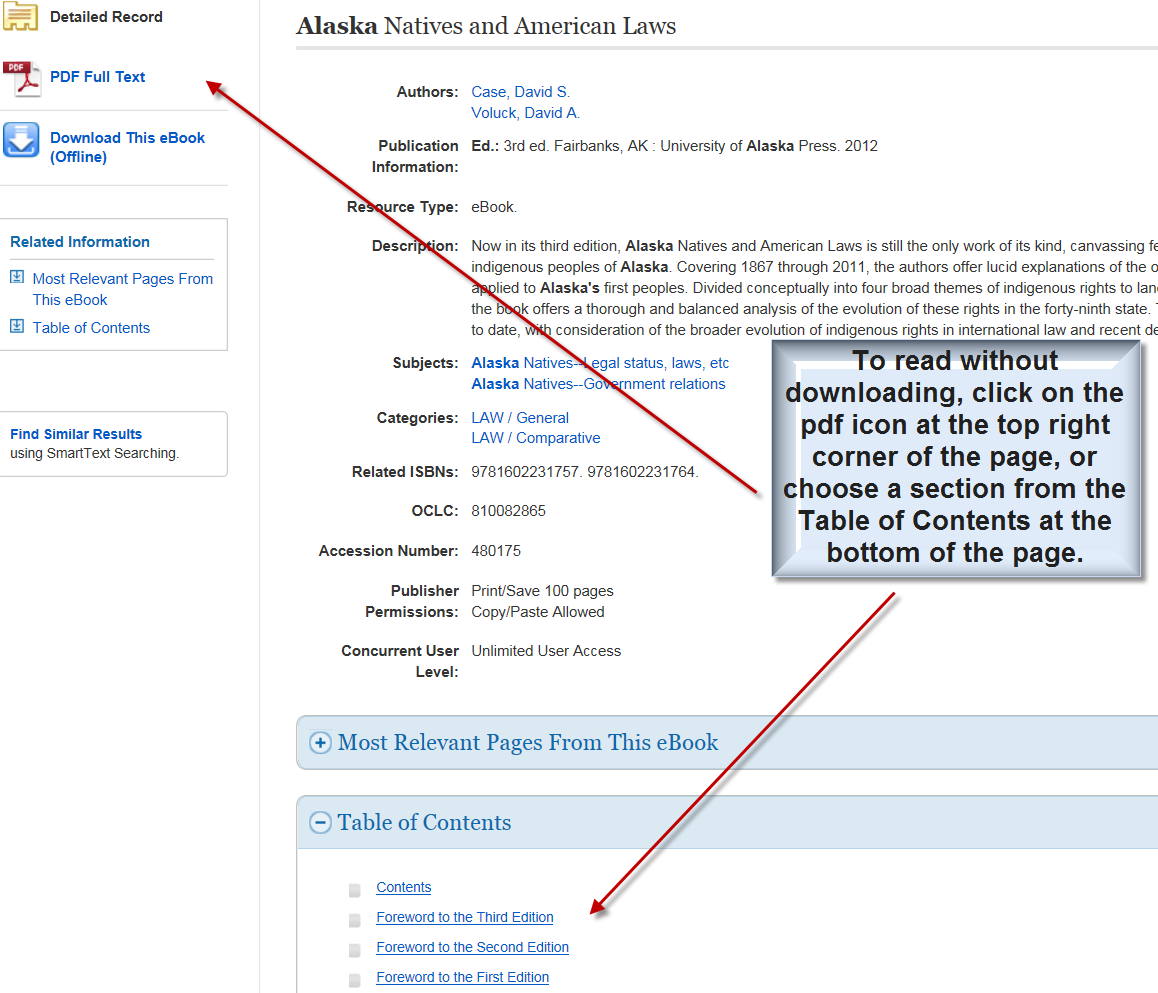Open the Detailed Record text link
Screen dimensions: 1158x993
coord(106,17)
